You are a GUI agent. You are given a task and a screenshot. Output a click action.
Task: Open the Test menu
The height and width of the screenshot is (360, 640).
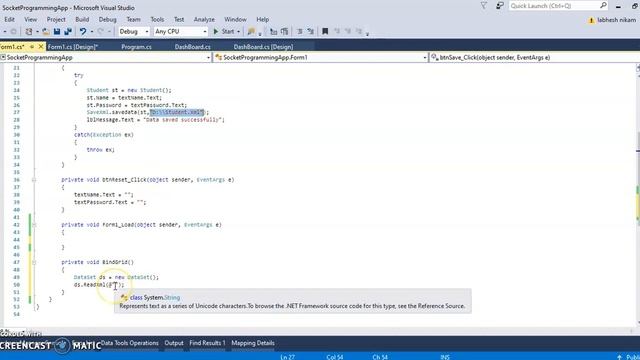179,19
